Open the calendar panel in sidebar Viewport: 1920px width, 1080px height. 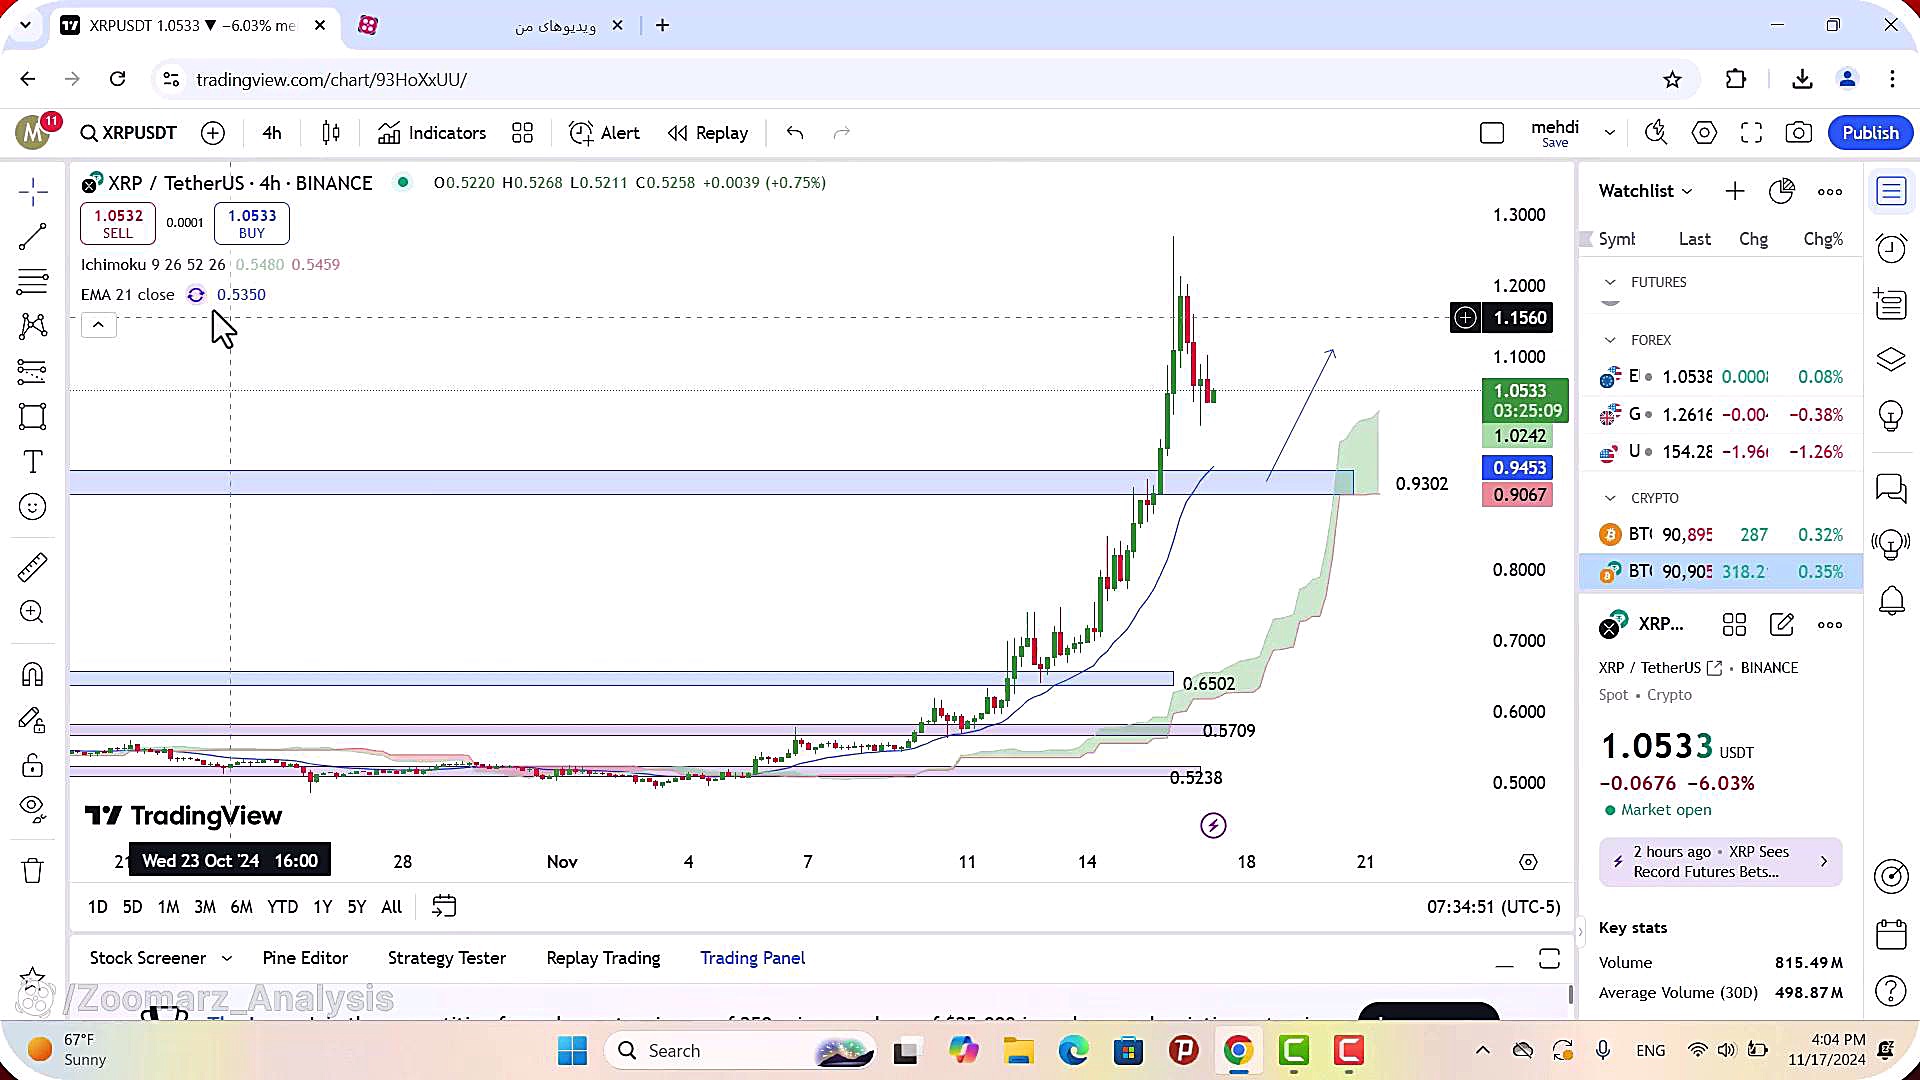(x=1891, y=935)
